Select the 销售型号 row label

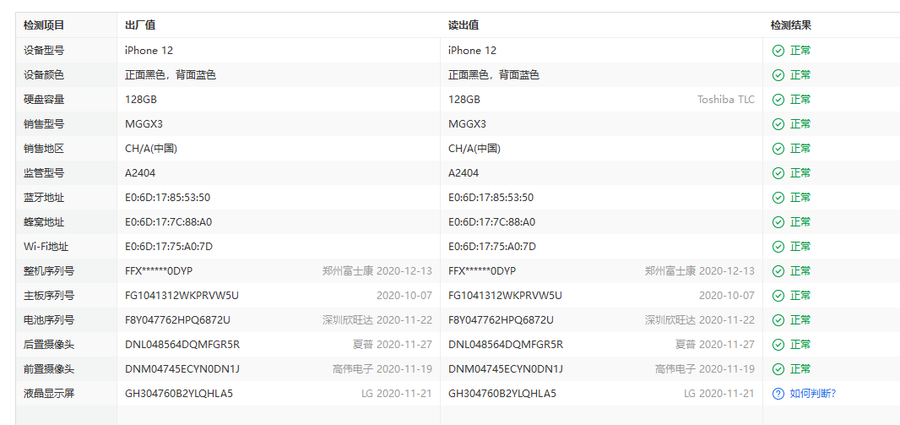(x=44, y=124)
